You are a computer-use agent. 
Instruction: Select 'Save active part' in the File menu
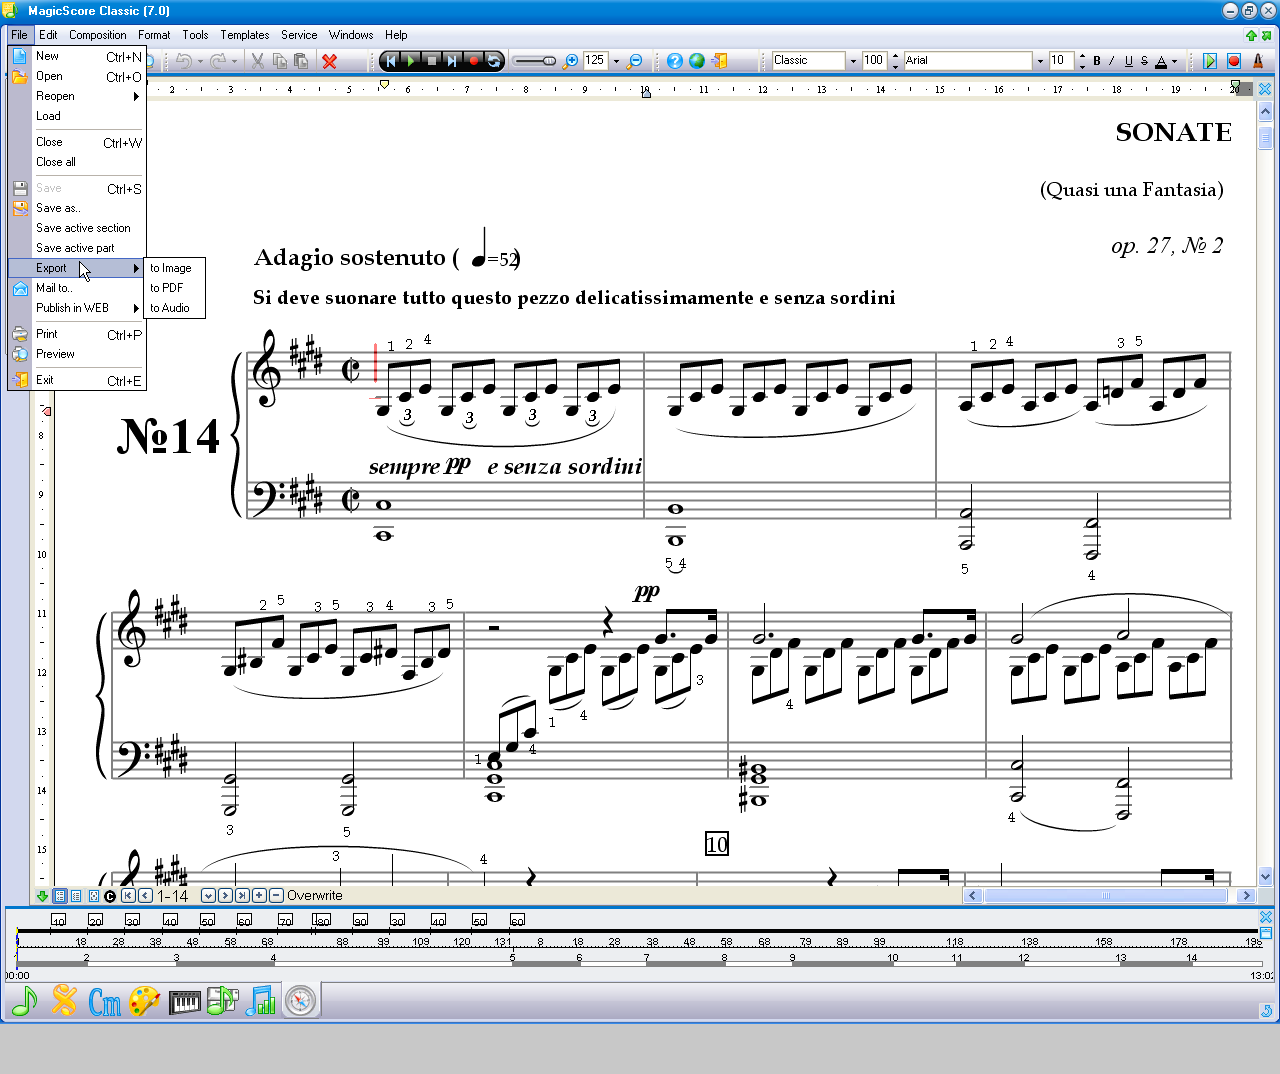click(77, 248)
